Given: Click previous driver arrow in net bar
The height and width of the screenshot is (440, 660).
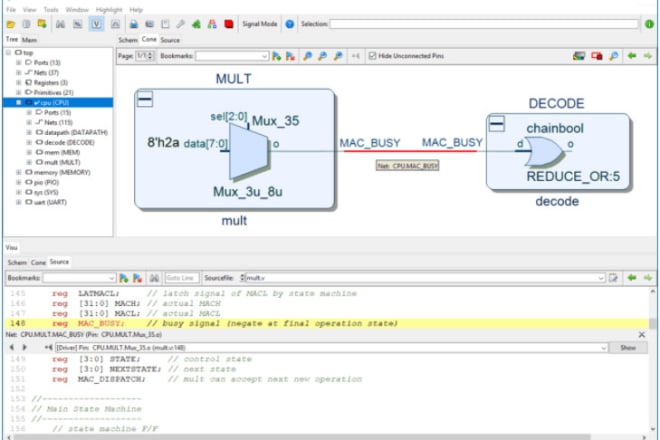Looking at the screenshot, I should [x=12, y=347].
